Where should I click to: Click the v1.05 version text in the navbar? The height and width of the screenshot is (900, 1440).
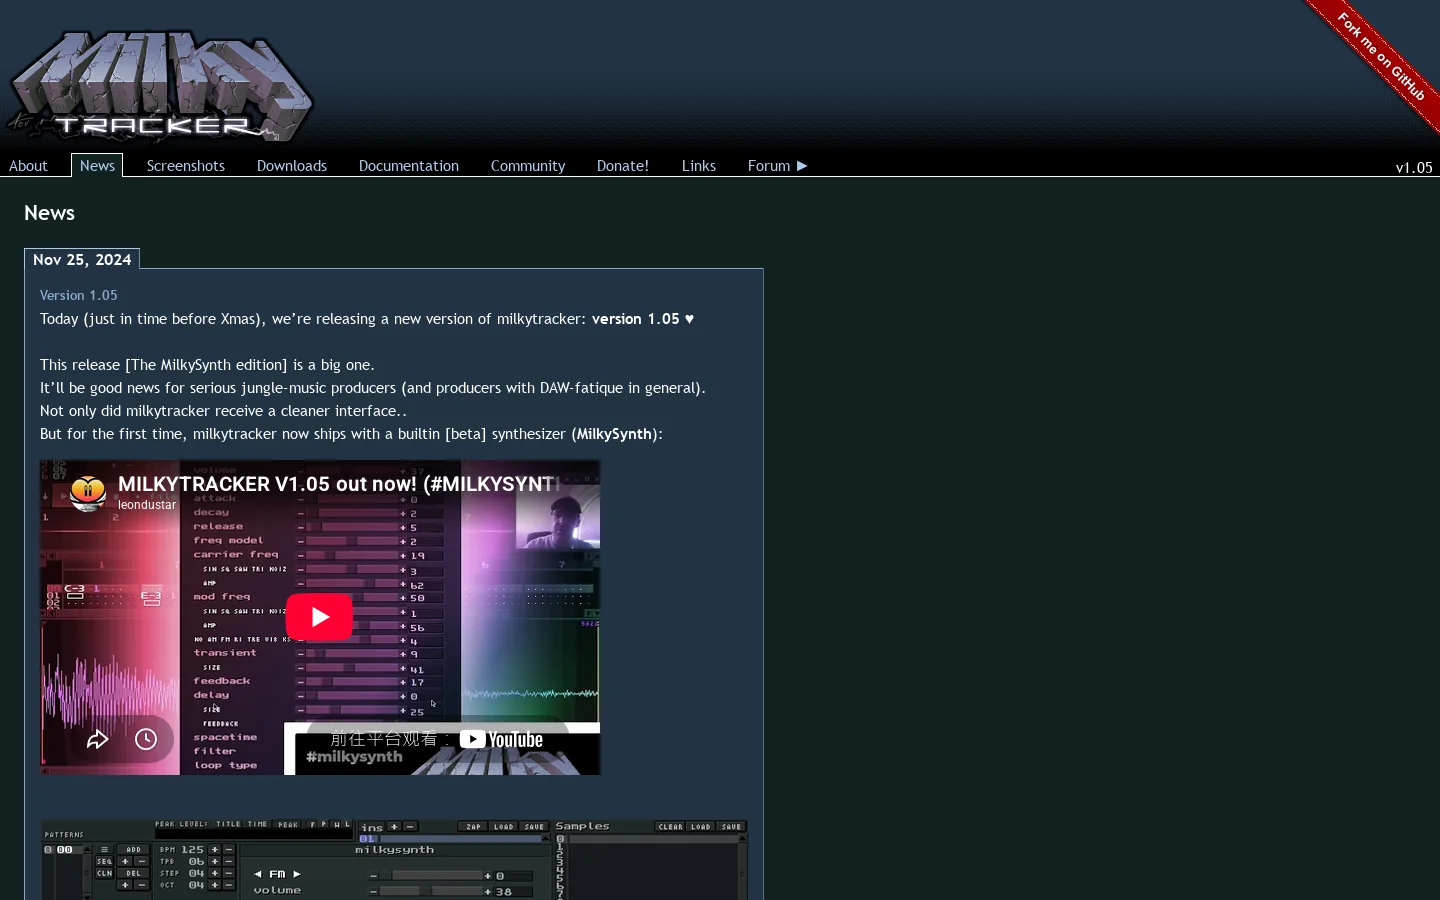point(1414,168)
